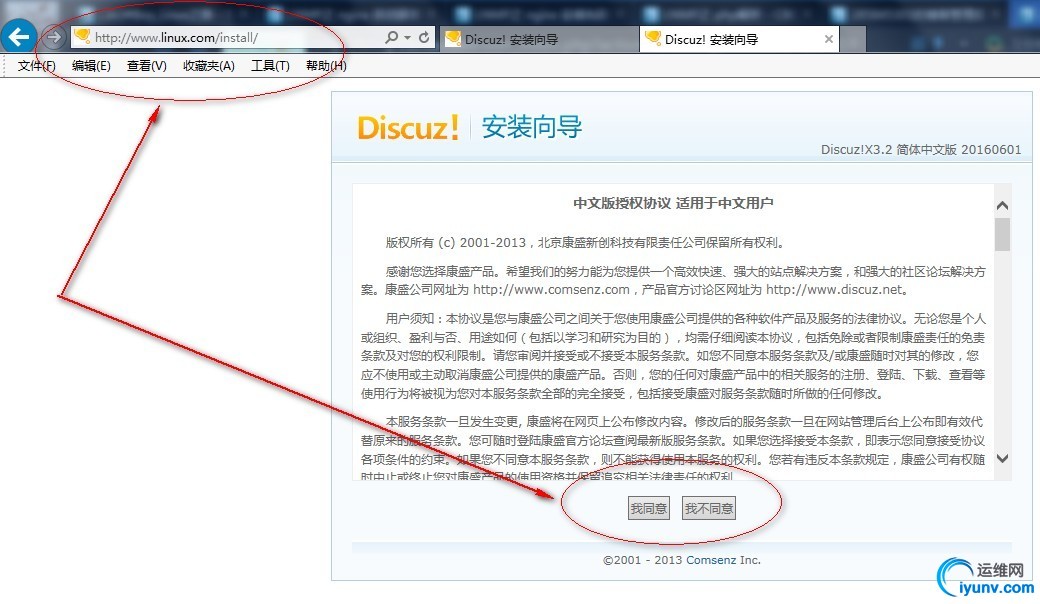Open the 查看(V) menu
The height and width of the screenshot is (604, 1040).
click(147, 66)
